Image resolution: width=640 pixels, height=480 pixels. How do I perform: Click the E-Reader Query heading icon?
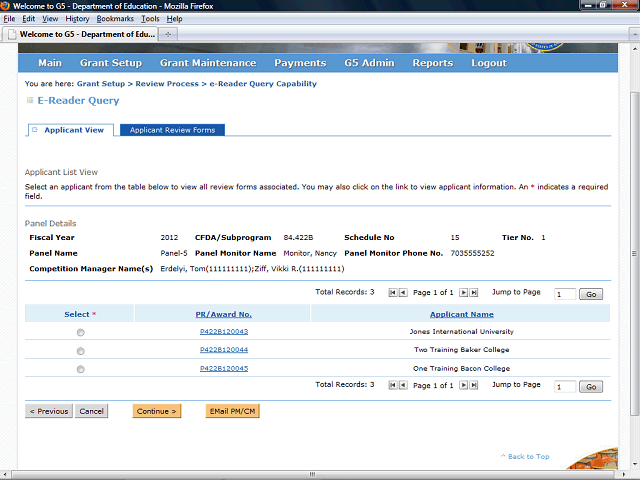(x=30, y=100)
